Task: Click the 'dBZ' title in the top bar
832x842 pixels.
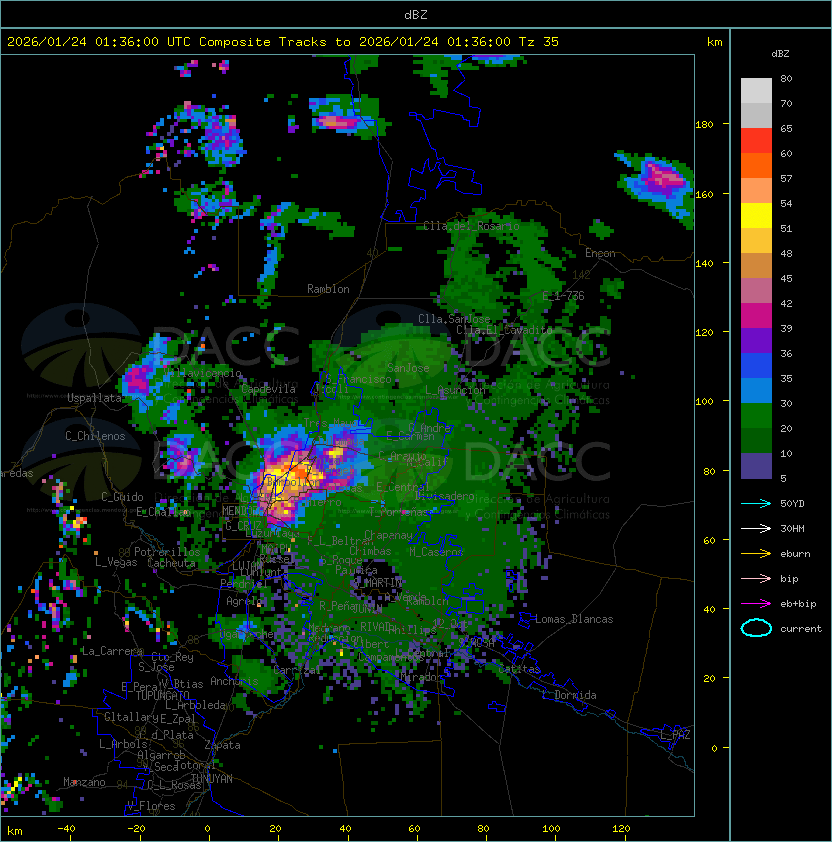Action: click(x=416, y=14)
